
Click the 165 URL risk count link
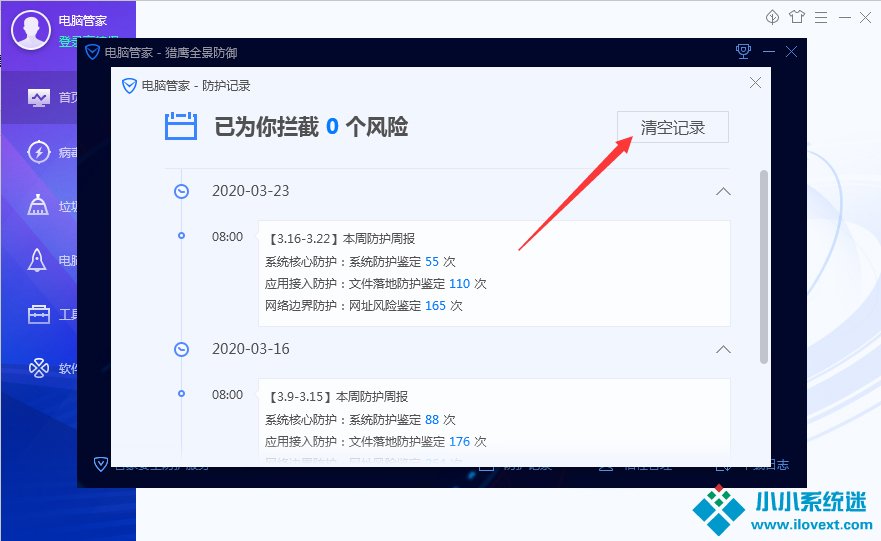(435, 305)
